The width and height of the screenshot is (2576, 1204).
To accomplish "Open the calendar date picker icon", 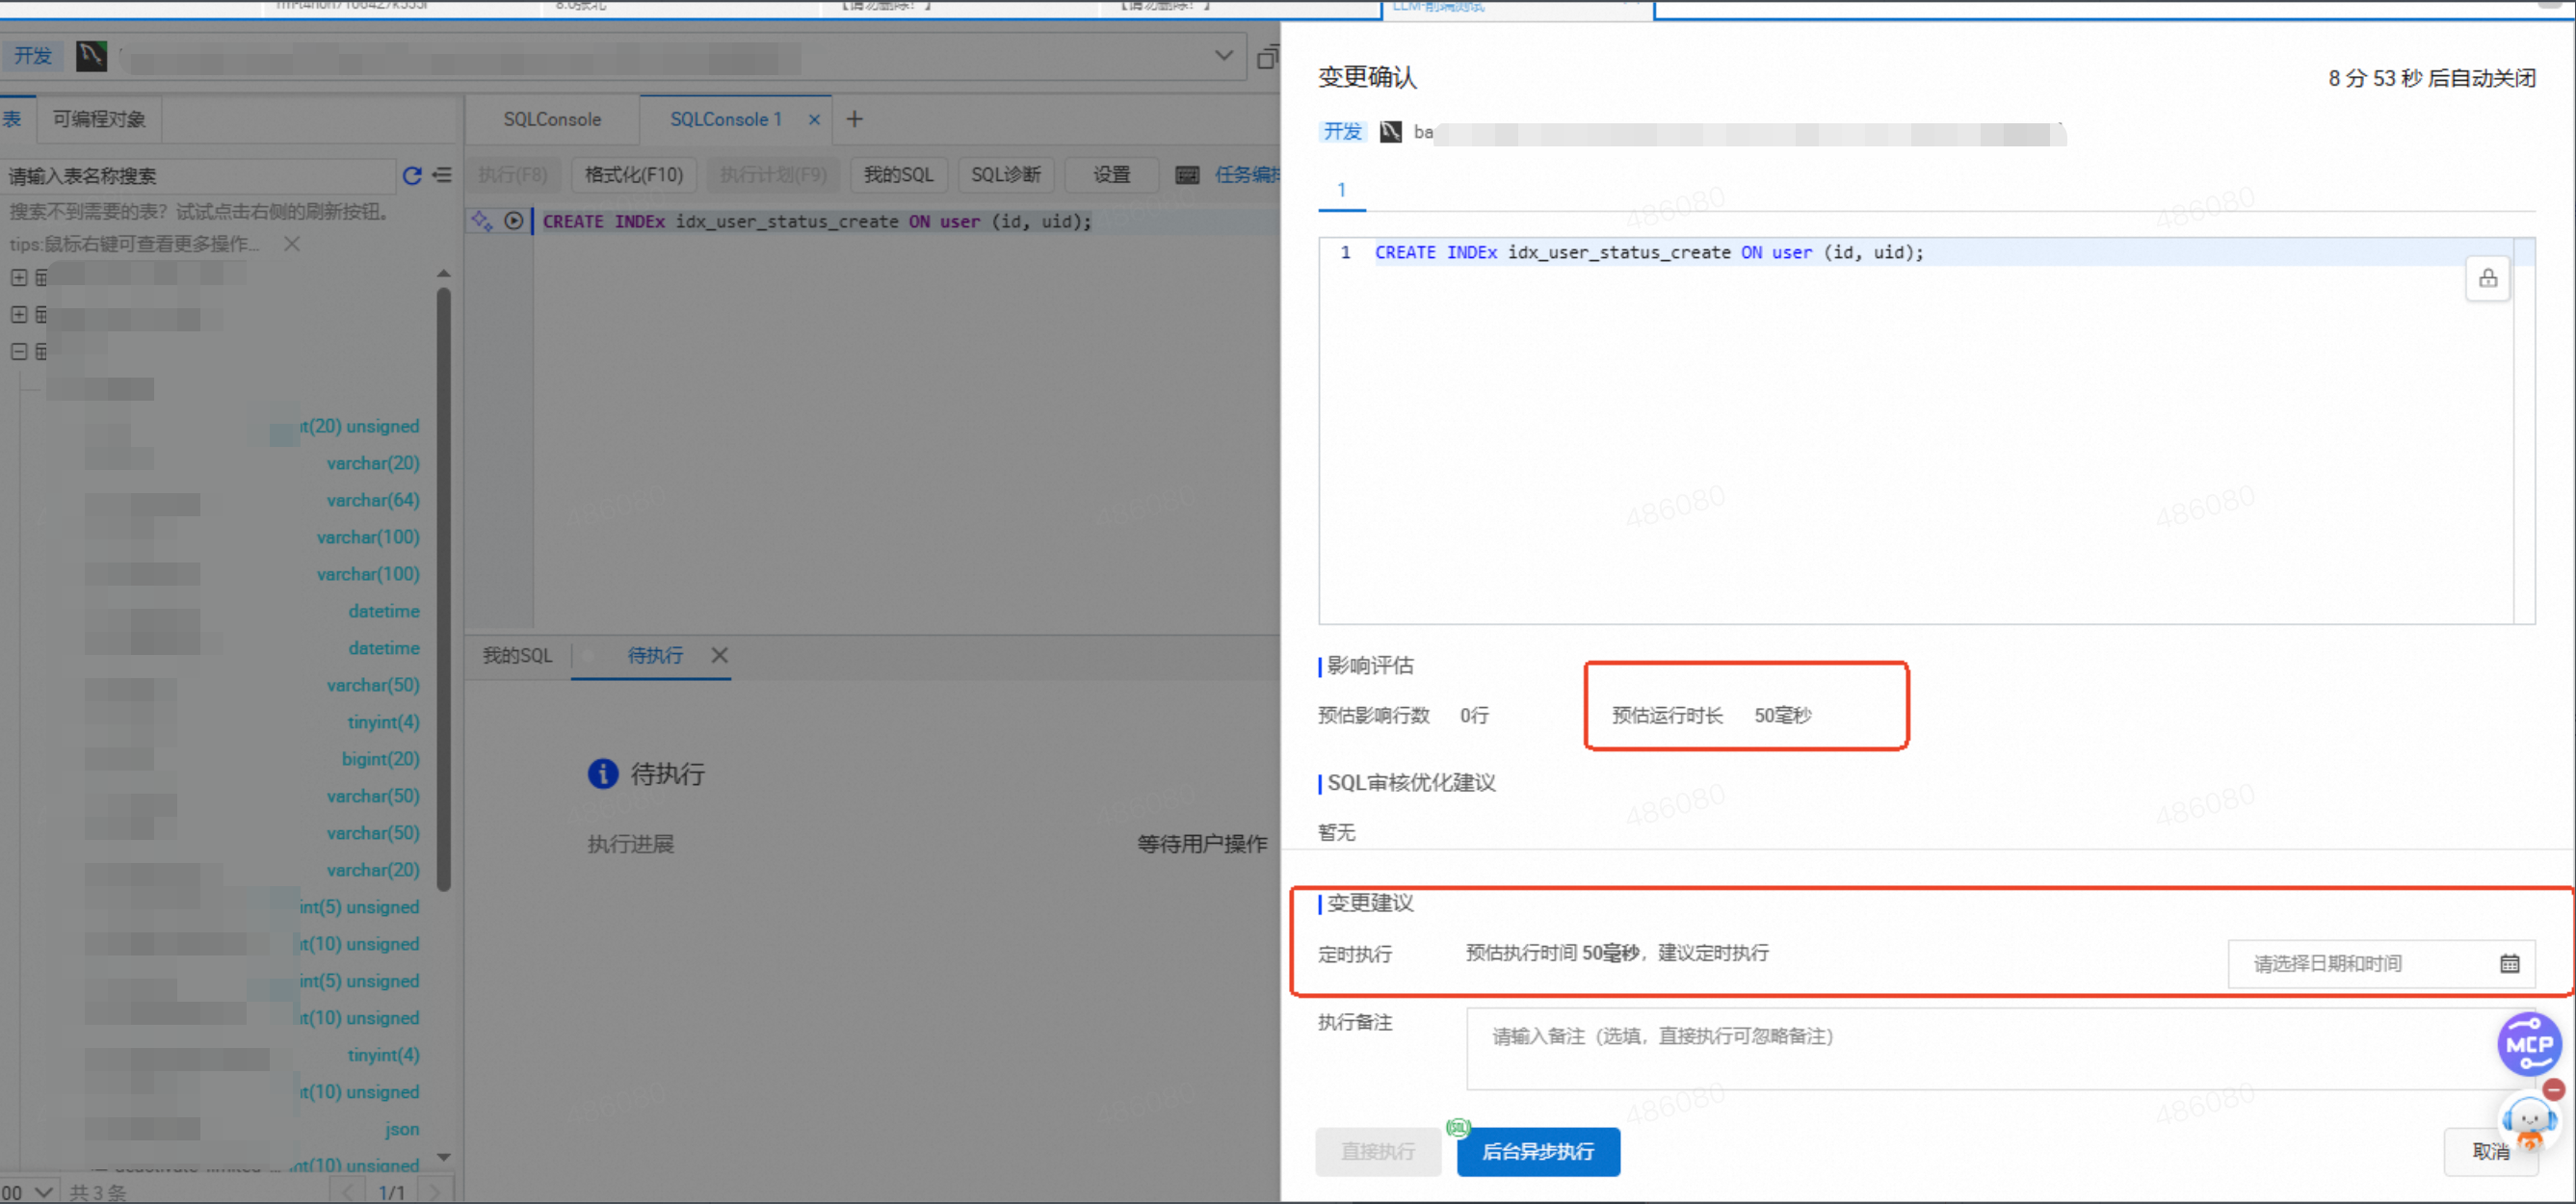I will pyautogui.click(x=2509, y=964).
